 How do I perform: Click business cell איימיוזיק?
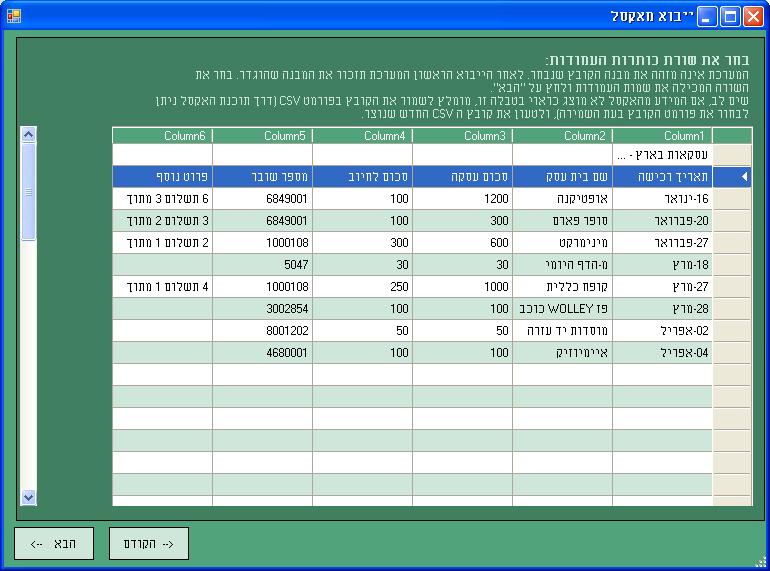[x=562, y=353]
